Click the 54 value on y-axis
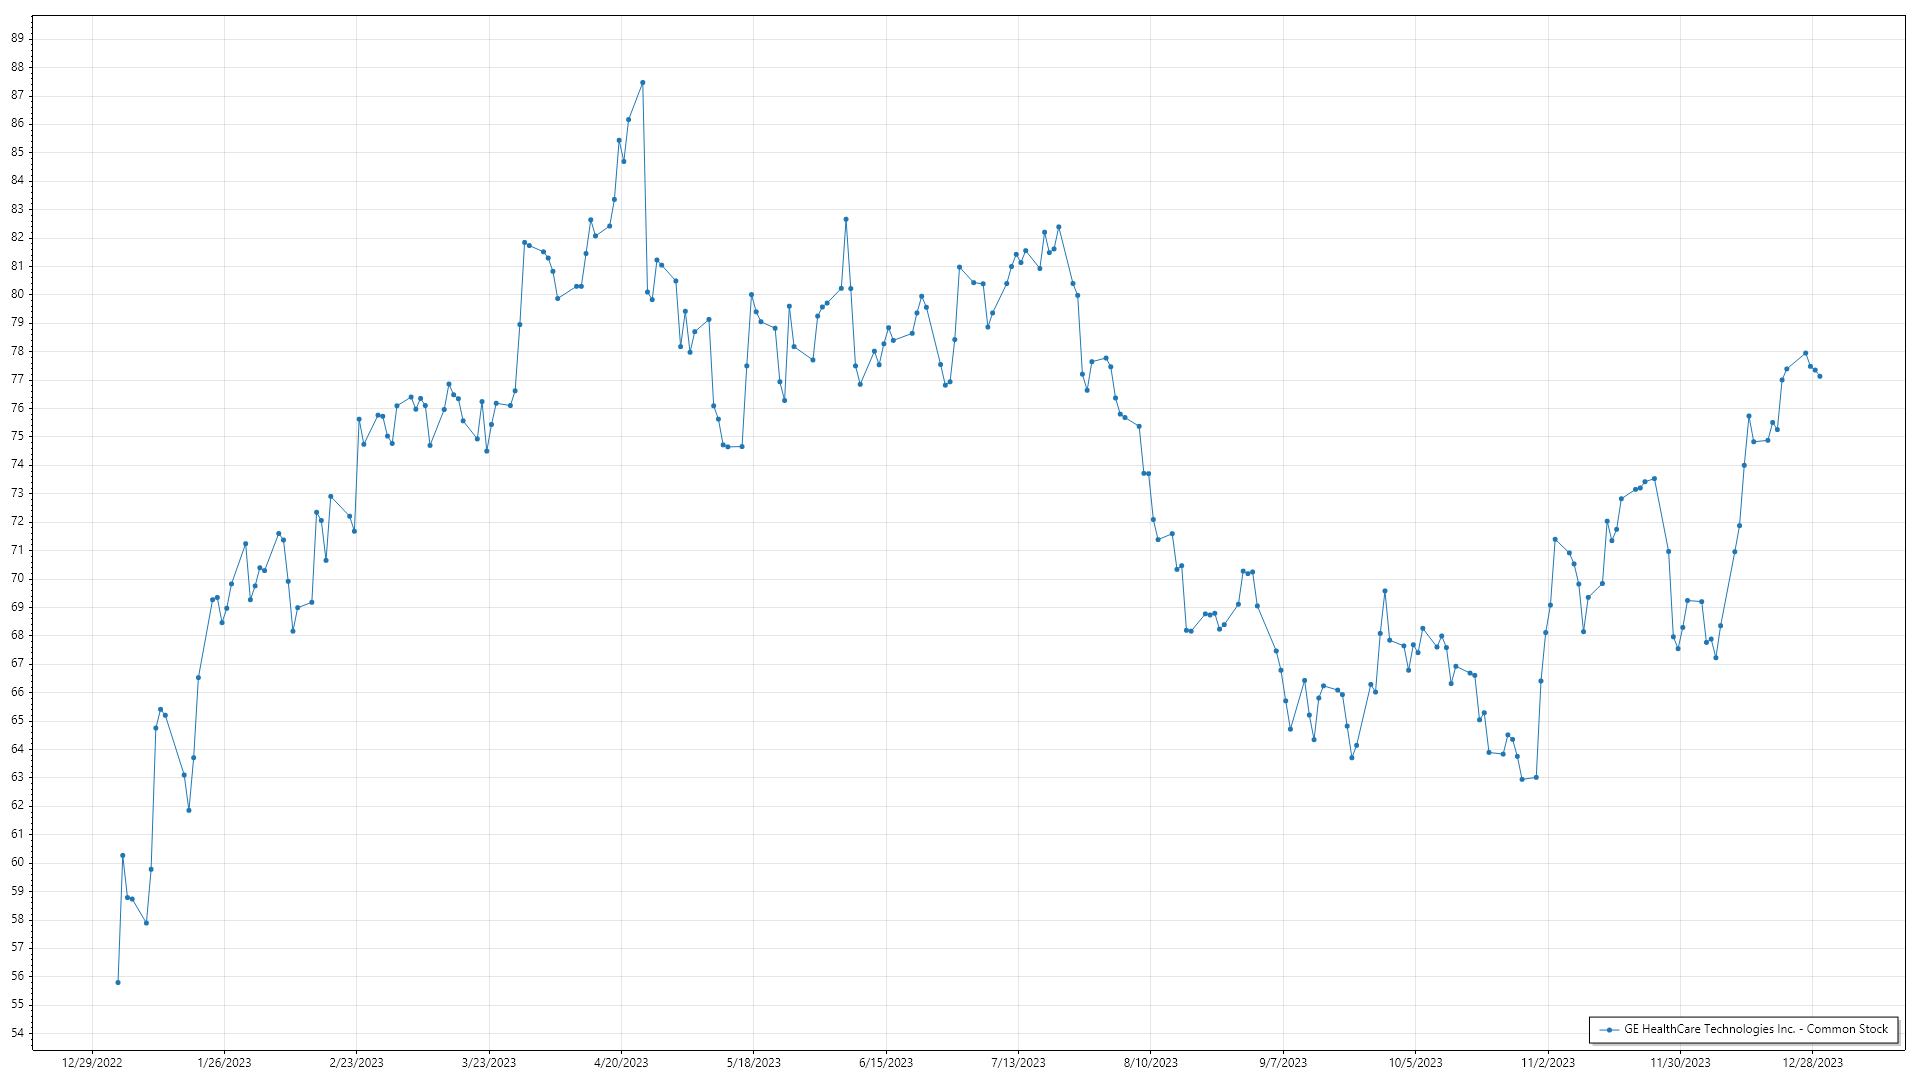The width and height of the screenshot is (1920, 1080). click(18, 1033)
